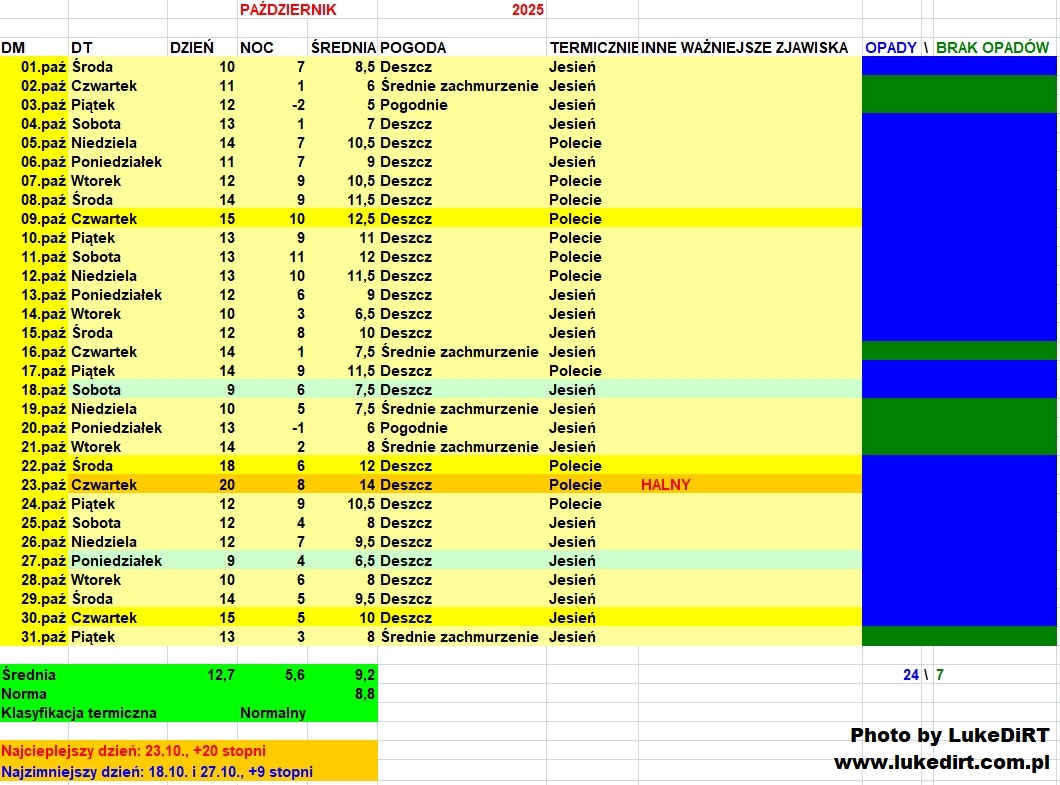Click the Normalny classification cell
Viewport: 1060px width, 785px height.
[x=272, y=713]
